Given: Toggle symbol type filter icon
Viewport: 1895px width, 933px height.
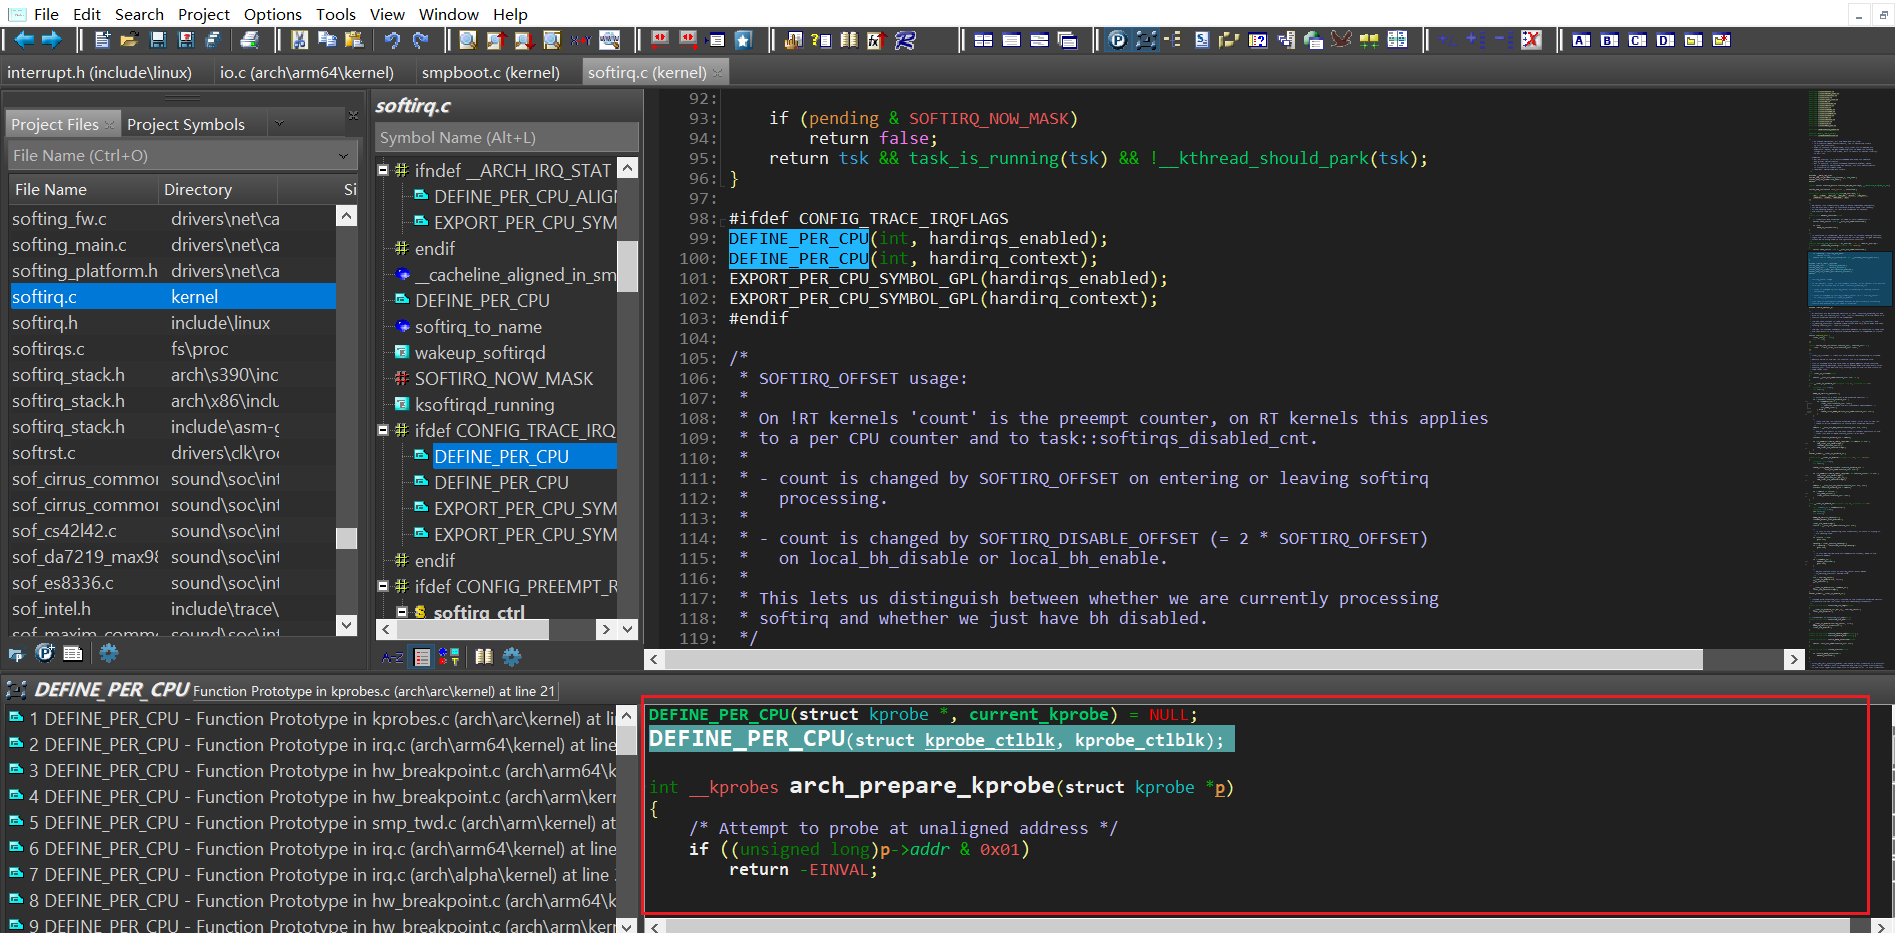Looking at the screenshot, I should pyautogui.click(x=449, y=657).
